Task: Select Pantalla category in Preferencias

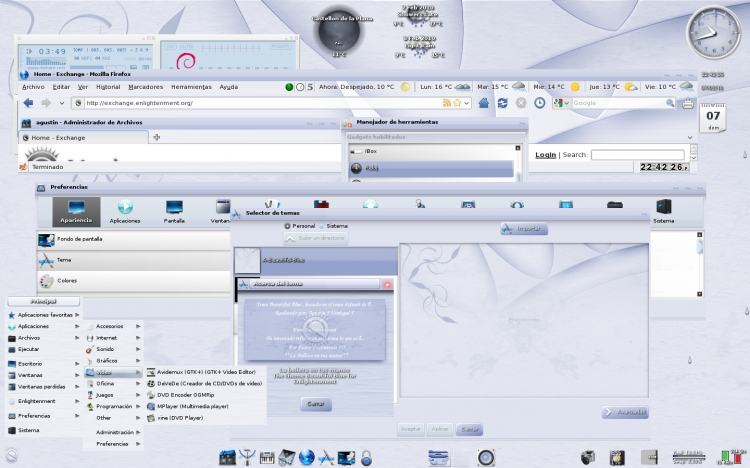Action: pyautogui.click(x=174, y=212)
